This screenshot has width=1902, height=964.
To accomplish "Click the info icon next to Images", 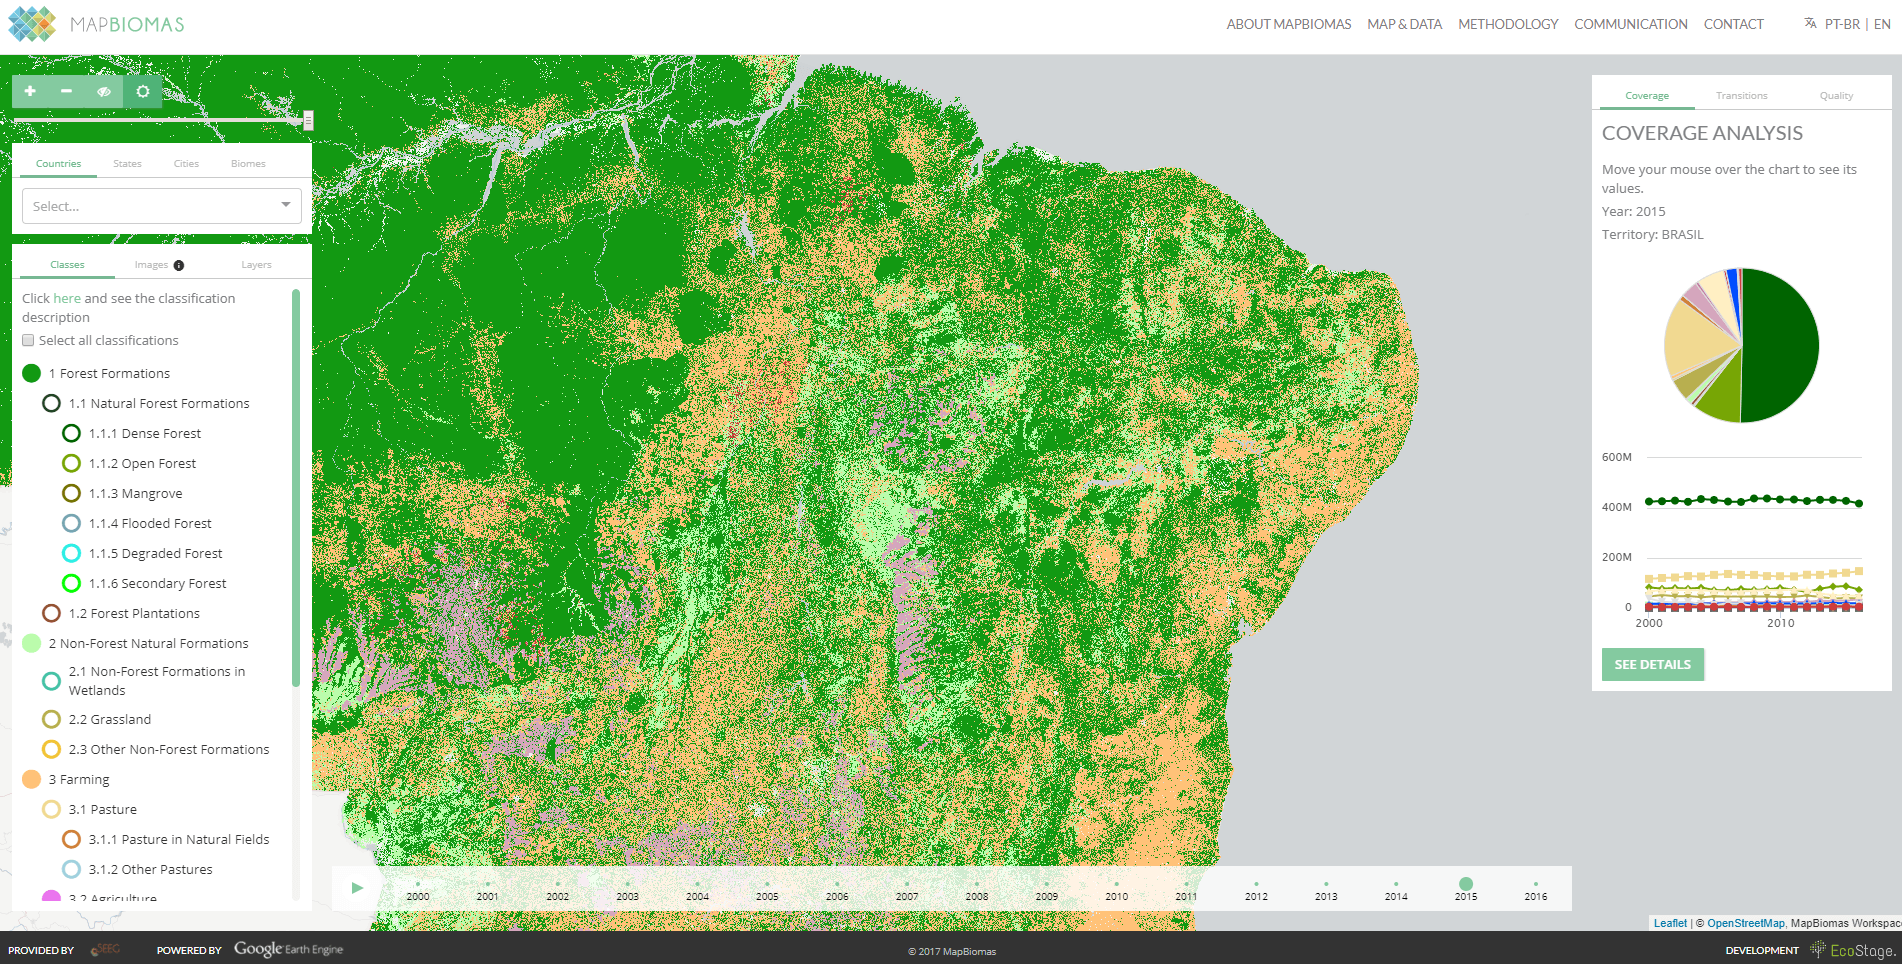I will pos(178,265).
